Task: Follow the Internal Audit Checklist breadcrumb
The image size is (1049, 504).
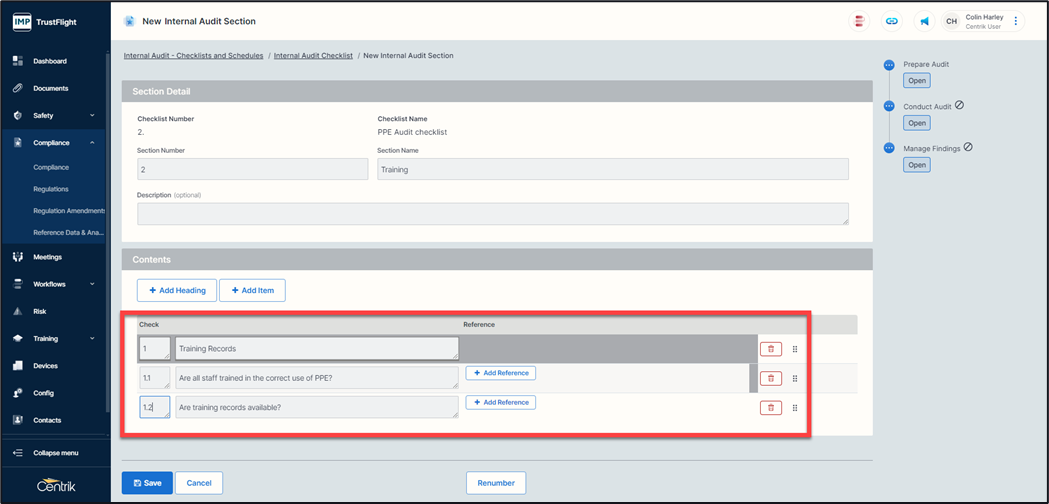Action: click(313, 56)
